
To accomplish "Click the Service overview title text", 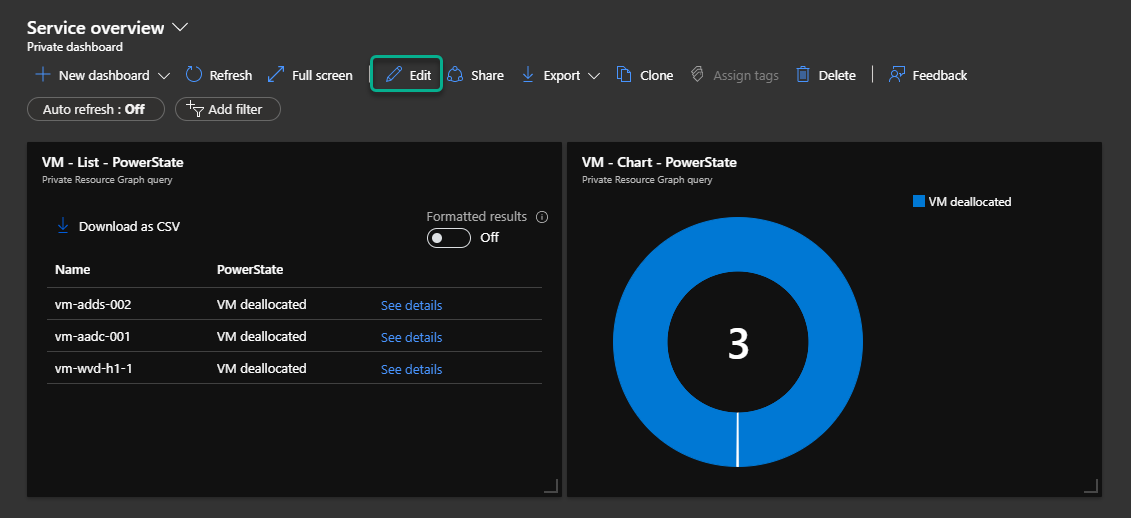I will pyautogui.click(x=96, y=27).
